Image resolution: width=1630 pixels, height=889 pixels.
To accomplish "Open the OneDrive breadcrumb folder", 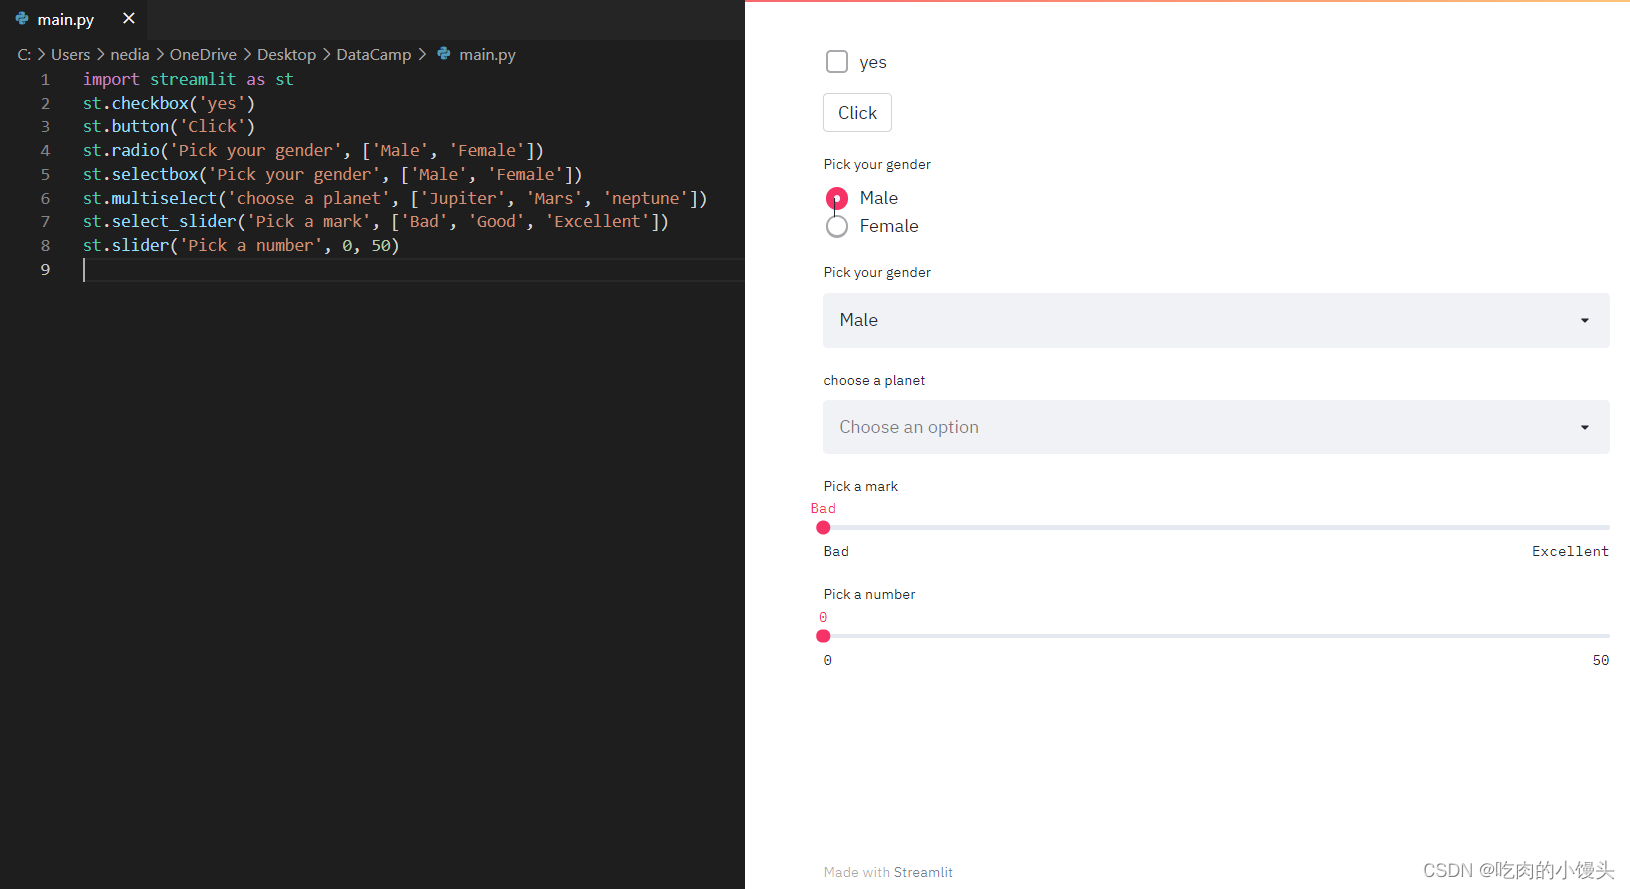I will [x=203, y=54].
